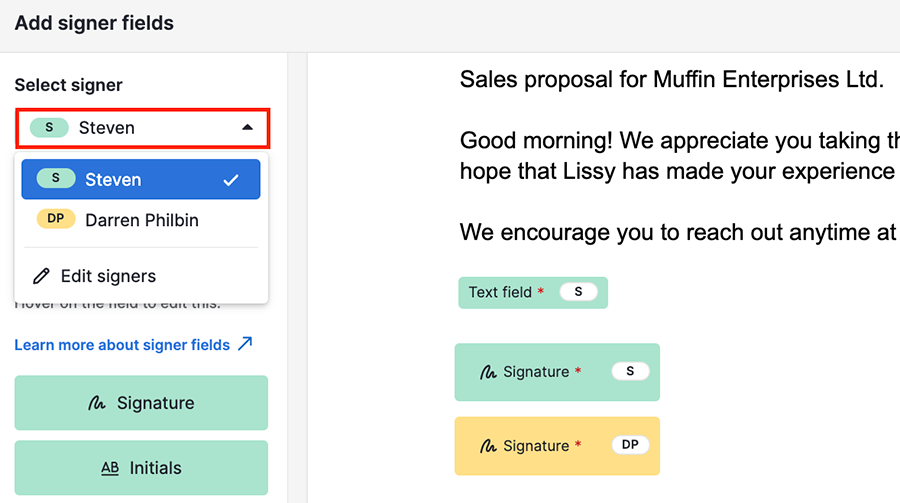The width and height of the screenshot is (900, 503).
Task: Click the squiggle icon in the yellow Signature field
Action: point(488,446)
